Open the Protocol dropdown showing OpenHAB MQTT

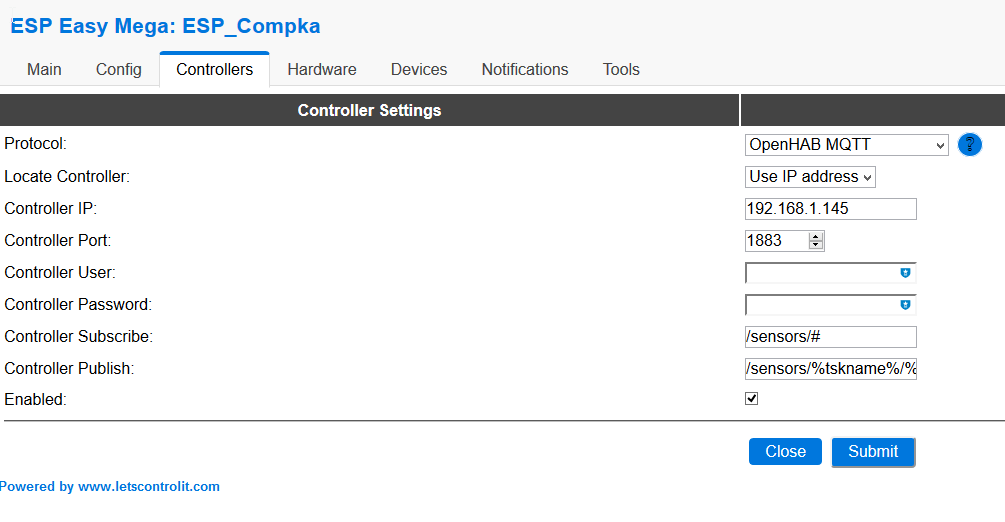(846, 145)
